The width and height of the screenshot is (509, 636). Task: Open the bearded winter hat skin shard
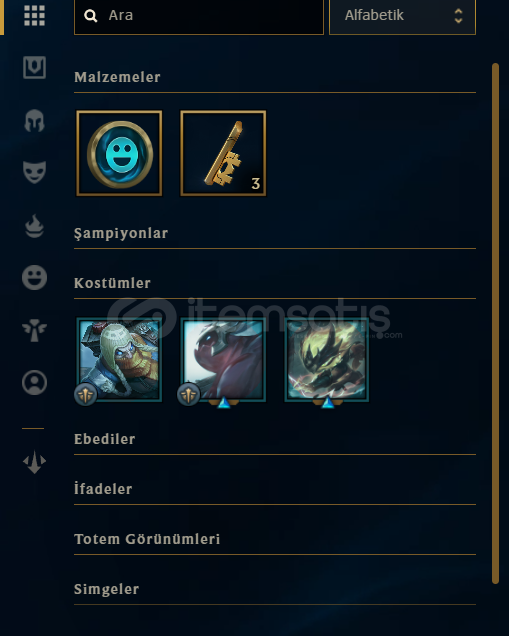(x=119, y=360)
